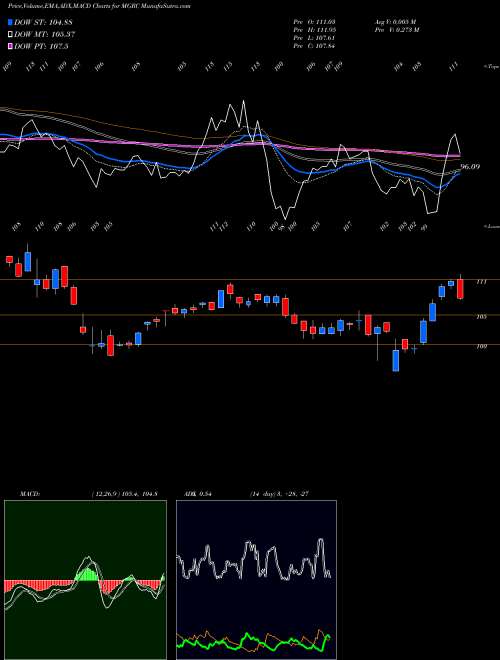Click the 'Tops' label at chart right
The height and width of the screenshot is (660, 500).
click(x=491, y=67)
